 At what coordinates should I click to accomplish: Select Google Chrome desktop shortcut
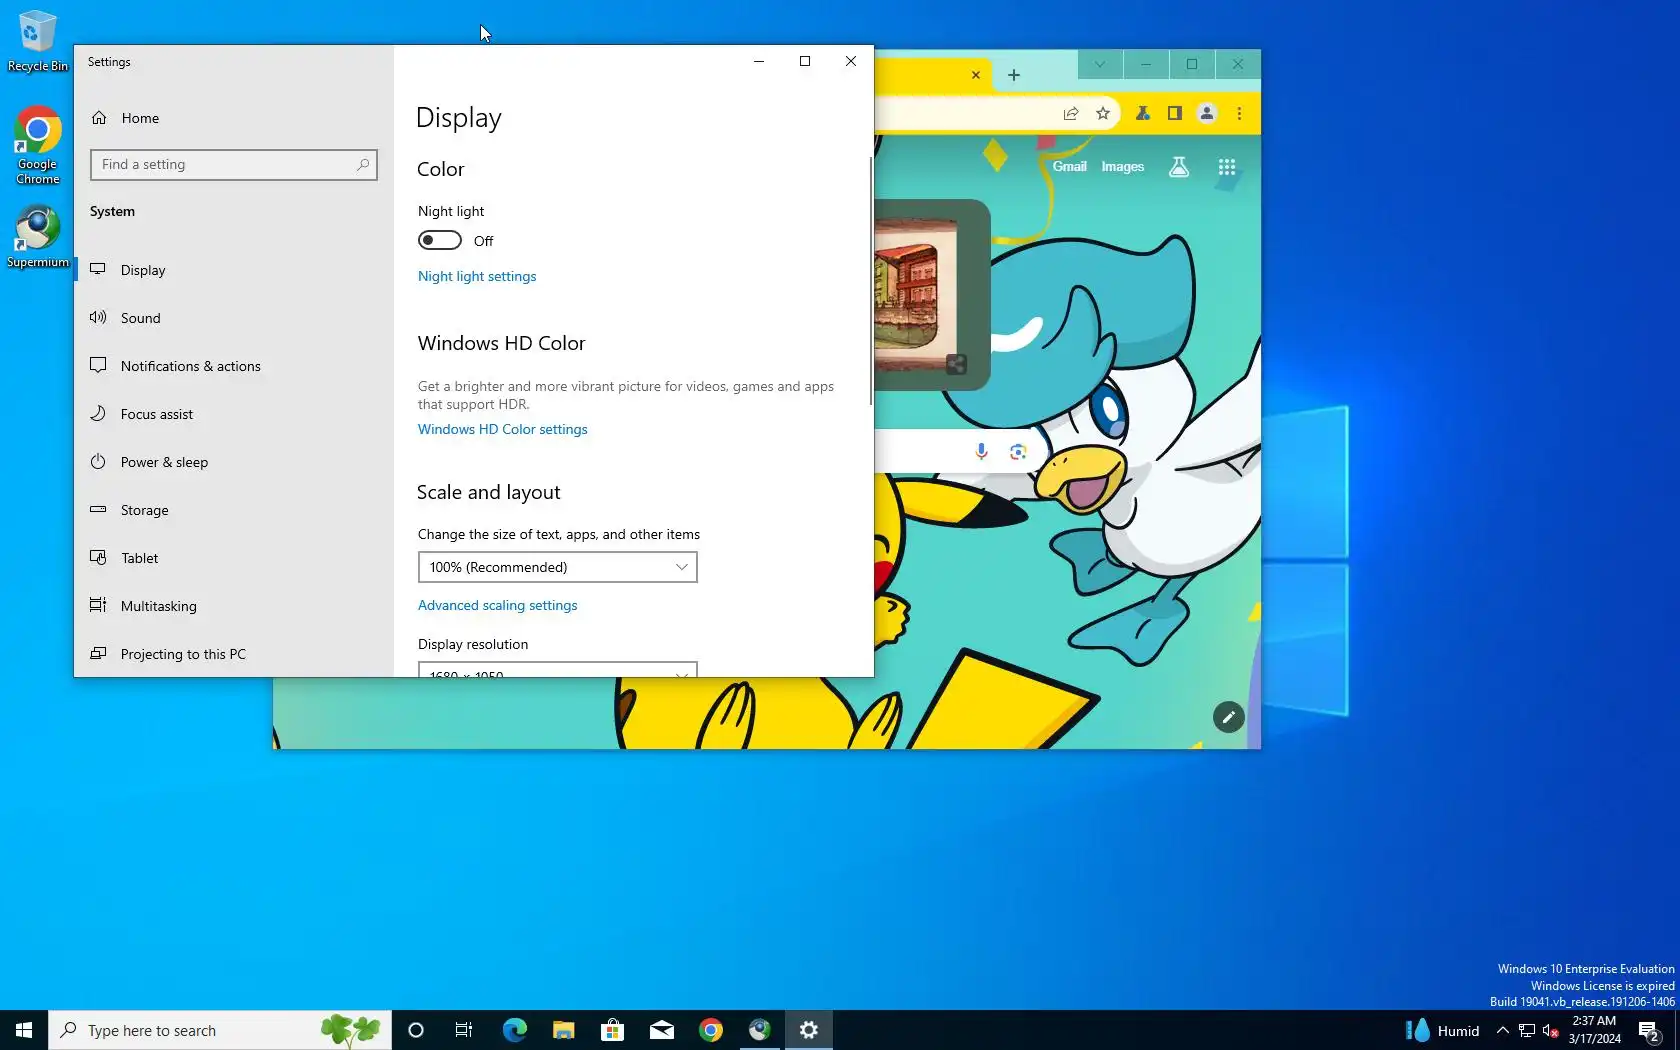[38, 145]
